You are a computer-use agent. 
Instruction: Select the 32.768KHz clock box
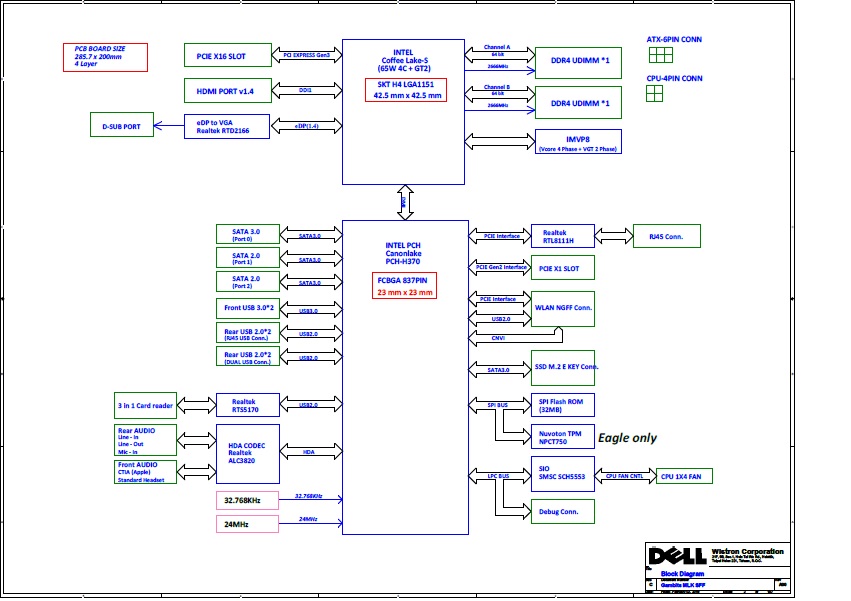244,499
